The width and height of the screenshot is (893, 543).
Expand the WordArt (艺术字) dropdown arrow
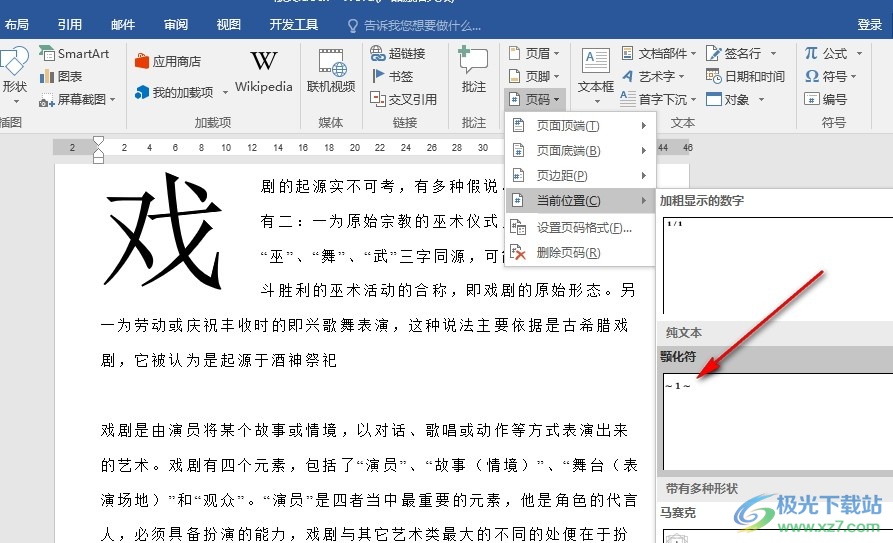click(681, 76)
